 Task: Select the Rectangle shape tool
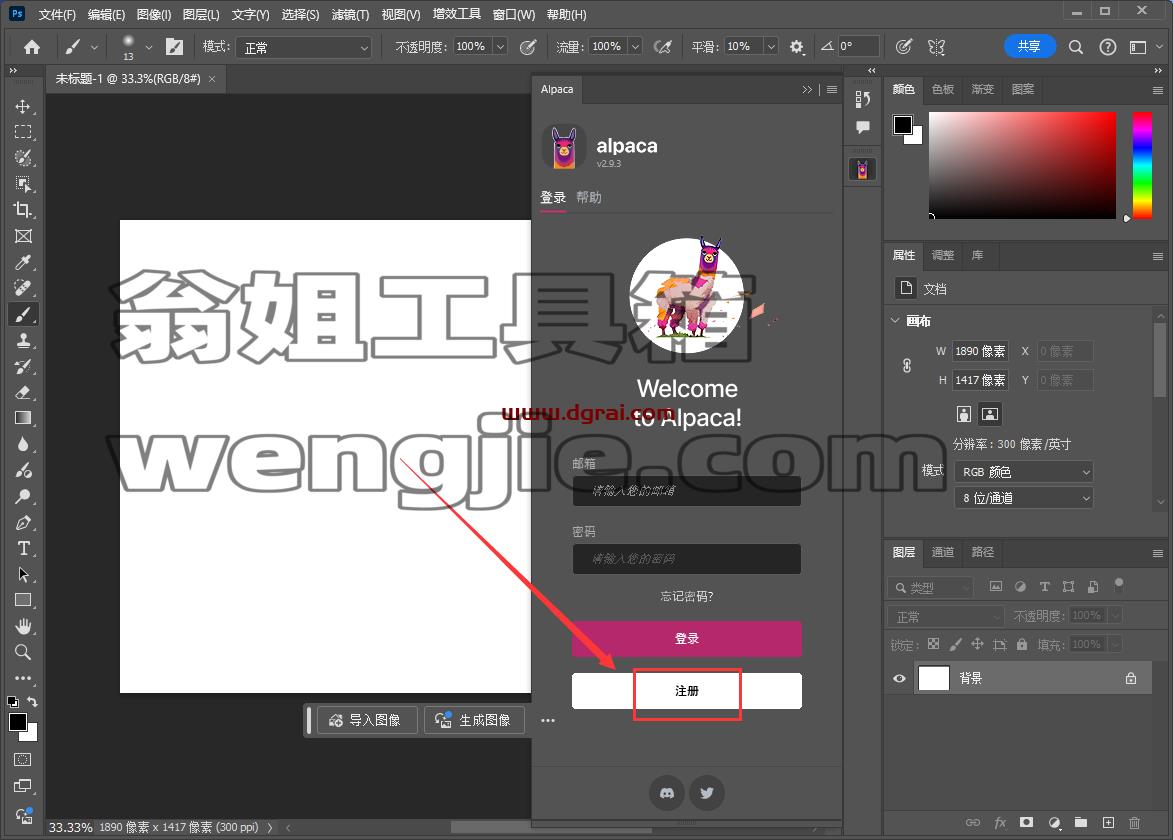click(22, 600)
